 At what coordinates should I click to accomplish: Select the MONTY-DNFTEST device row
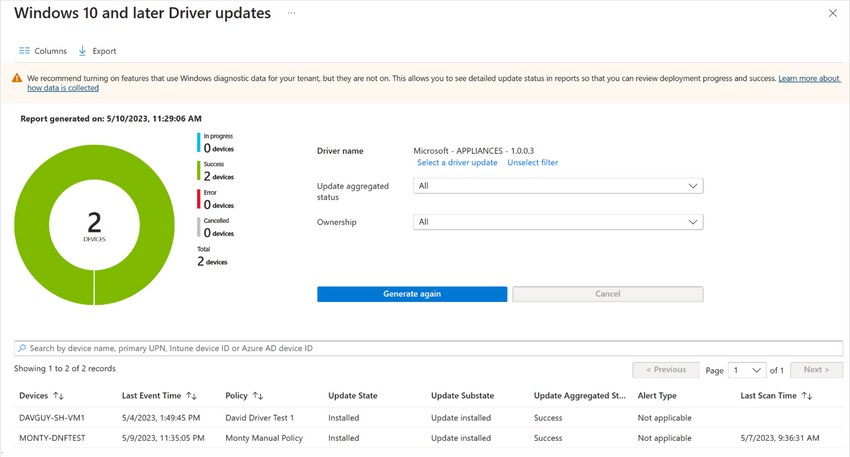click(53, 438)
